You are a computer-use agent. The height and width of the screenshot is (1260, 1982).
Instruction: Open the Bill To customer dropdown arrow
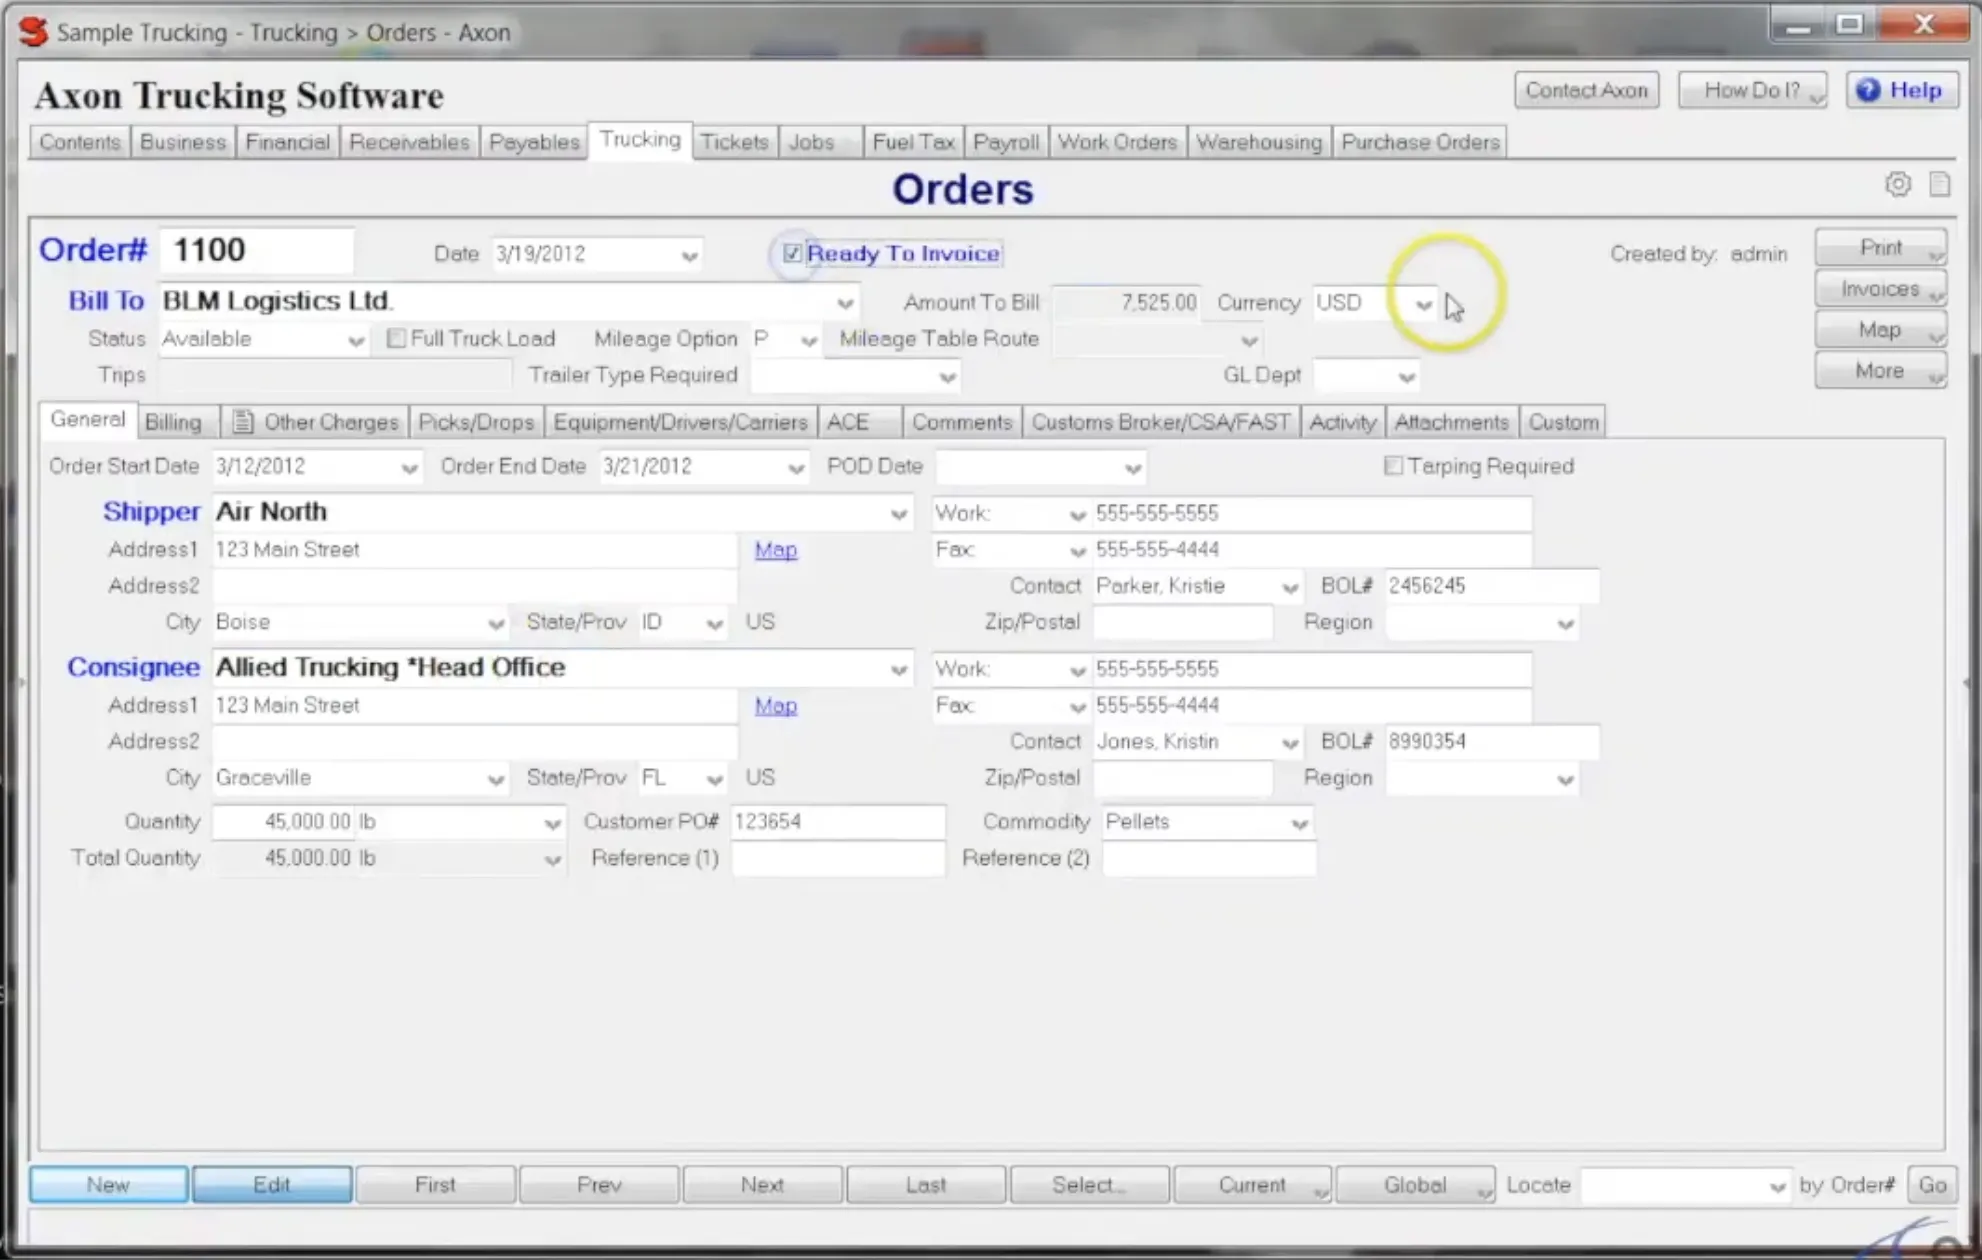[x=845, y=302]
